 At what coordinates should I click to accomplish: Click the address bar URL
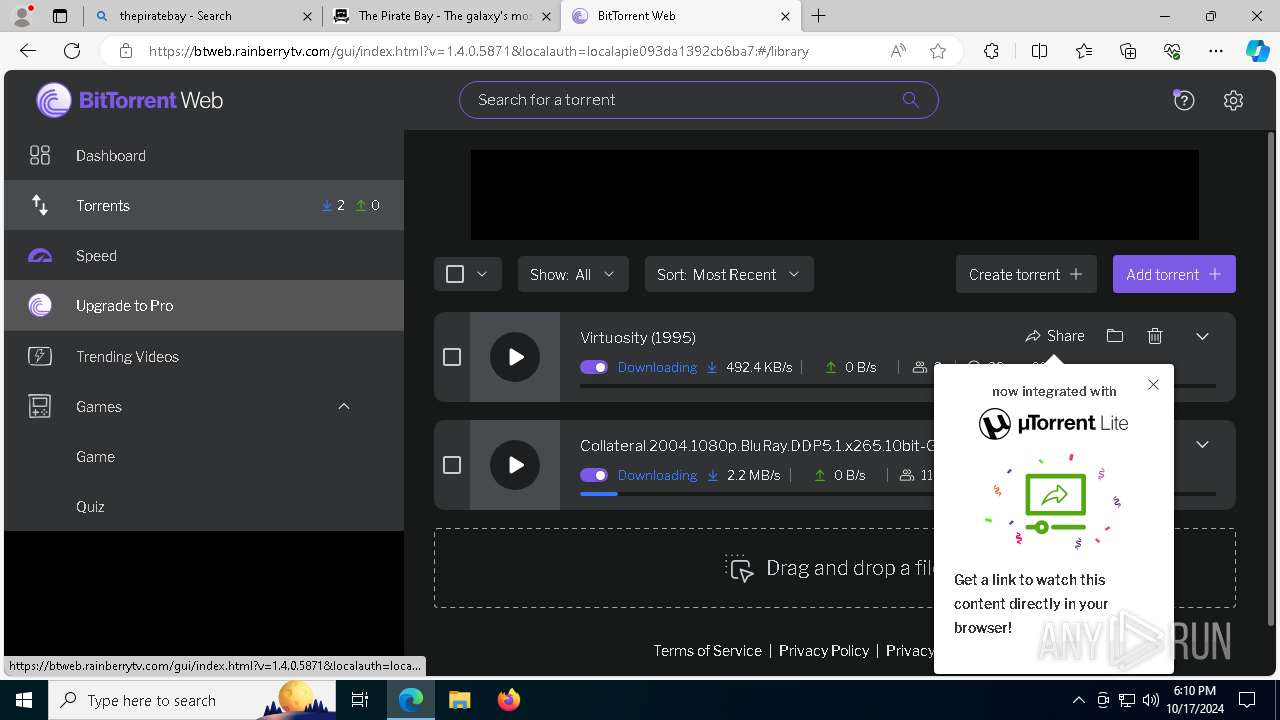479,51
